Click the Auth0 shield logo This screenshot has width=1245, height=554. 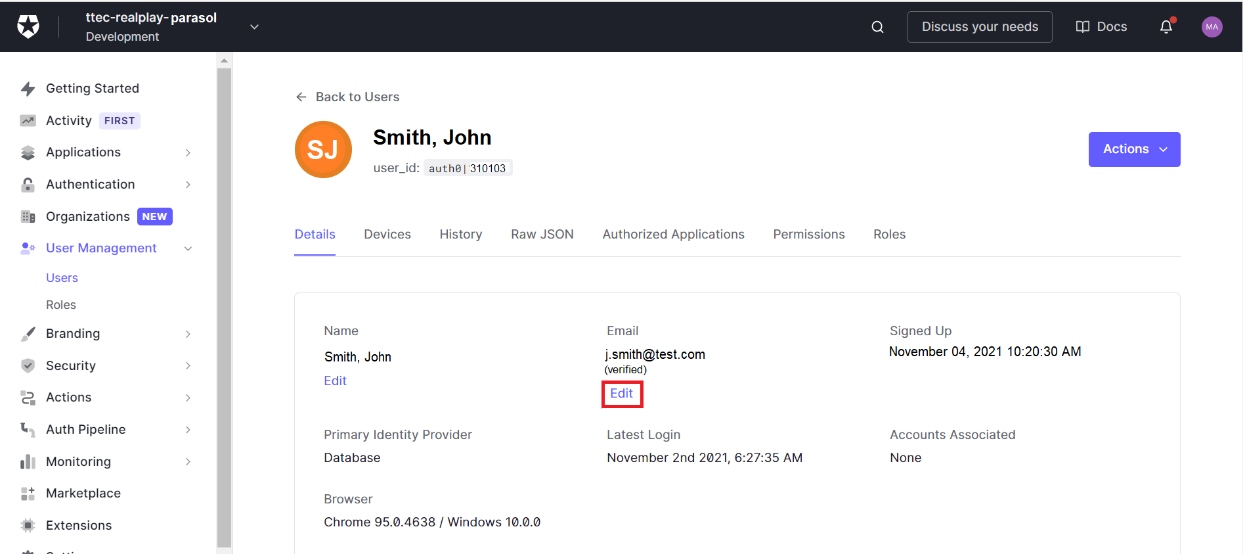coord(28,27)
